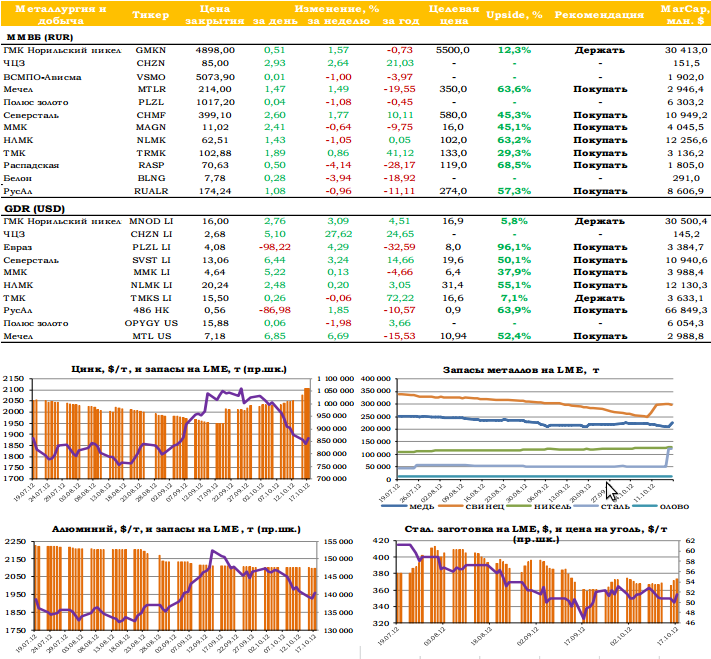Click the 'Целевая цена' header

click(x=454, y=15)
